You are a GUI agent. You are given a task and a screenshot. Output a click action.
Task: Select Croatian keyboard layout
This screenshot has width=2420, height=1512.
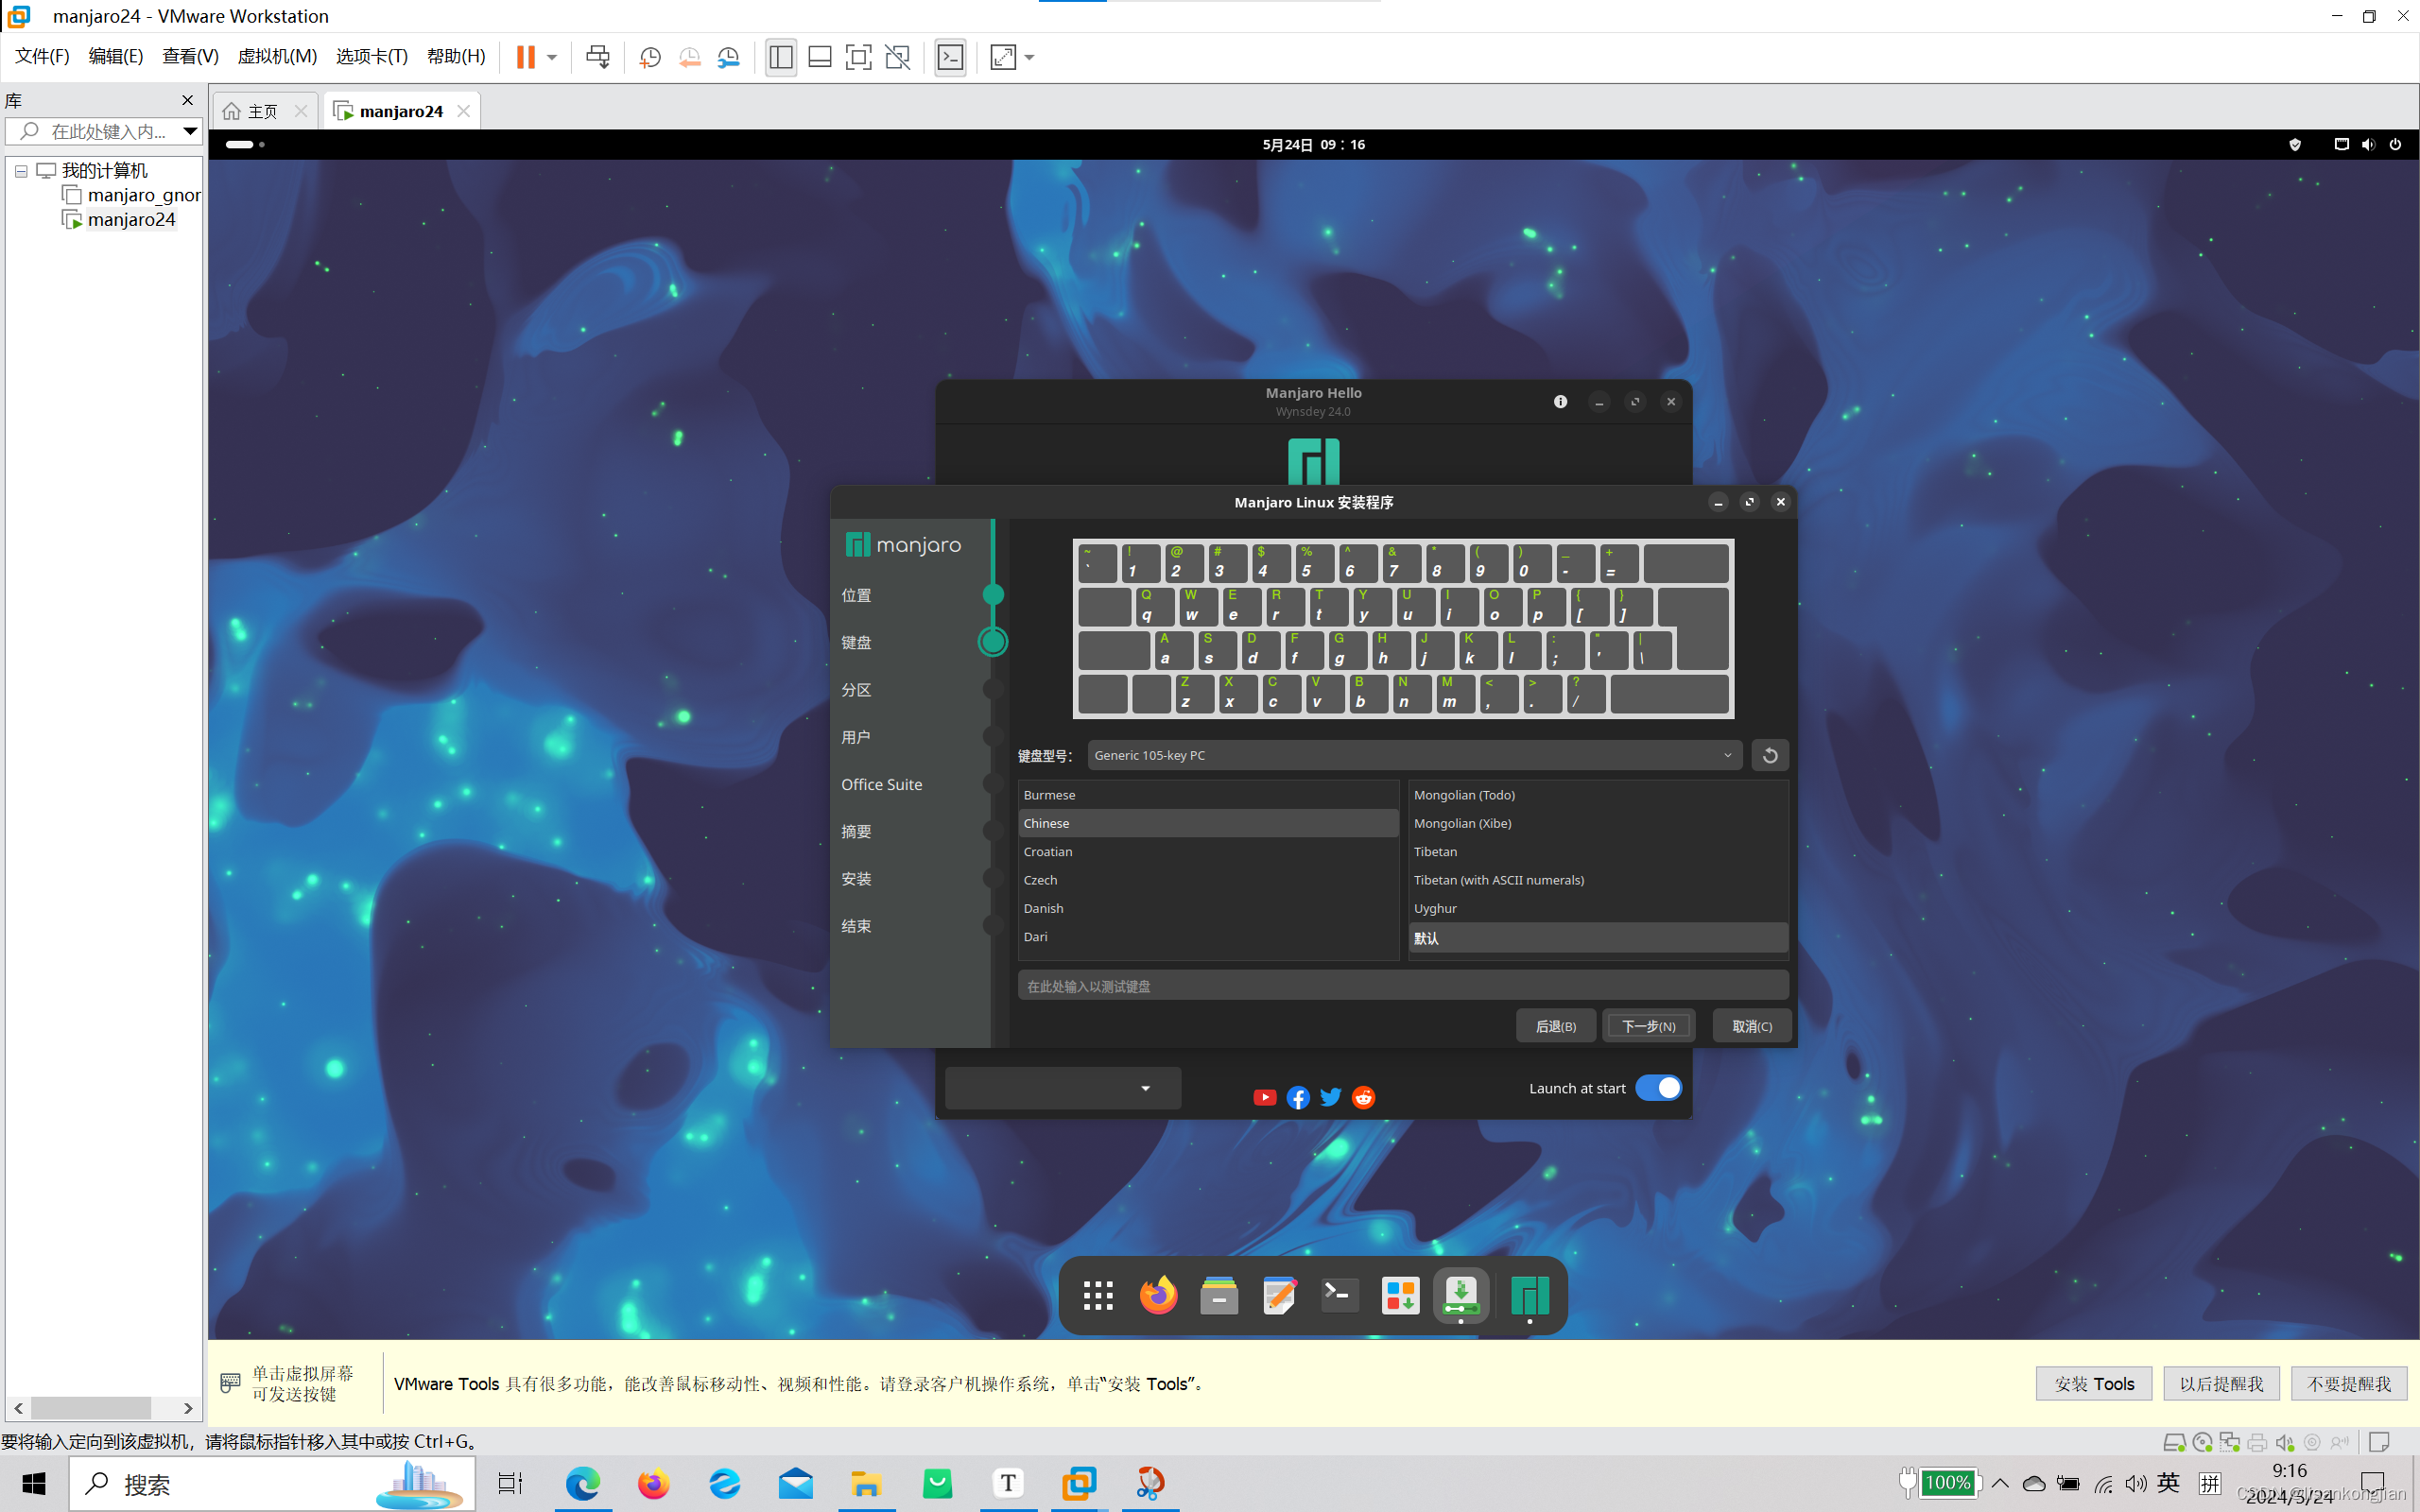coord(1208,852)
